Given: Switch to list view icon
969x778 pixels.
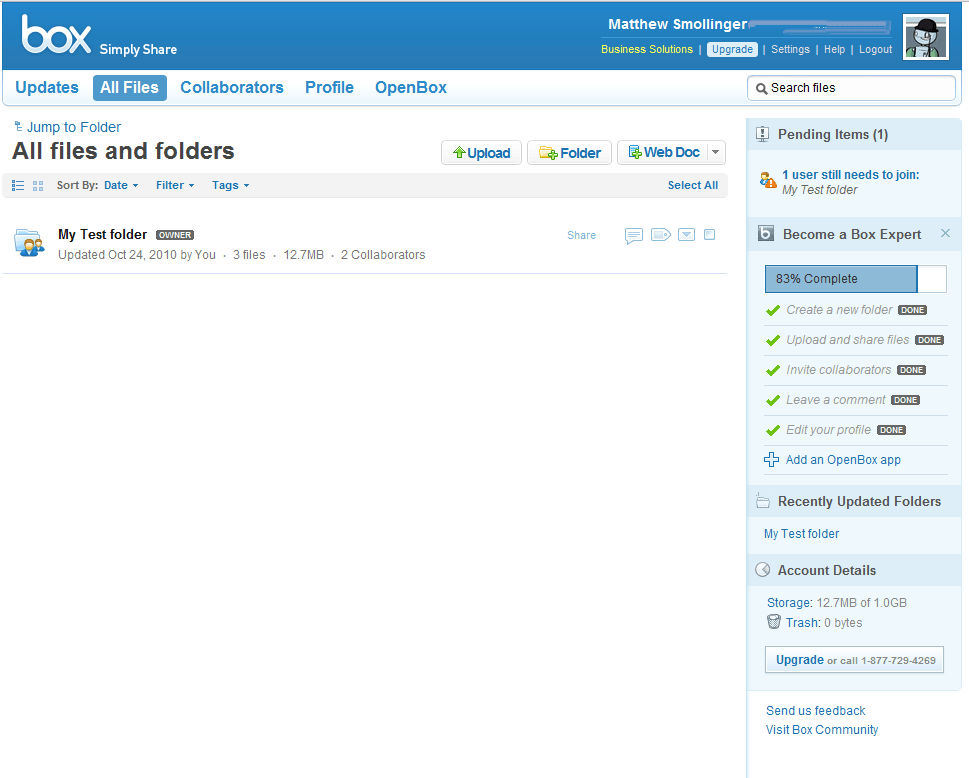Looking at the screenshot, I should 18,185.
